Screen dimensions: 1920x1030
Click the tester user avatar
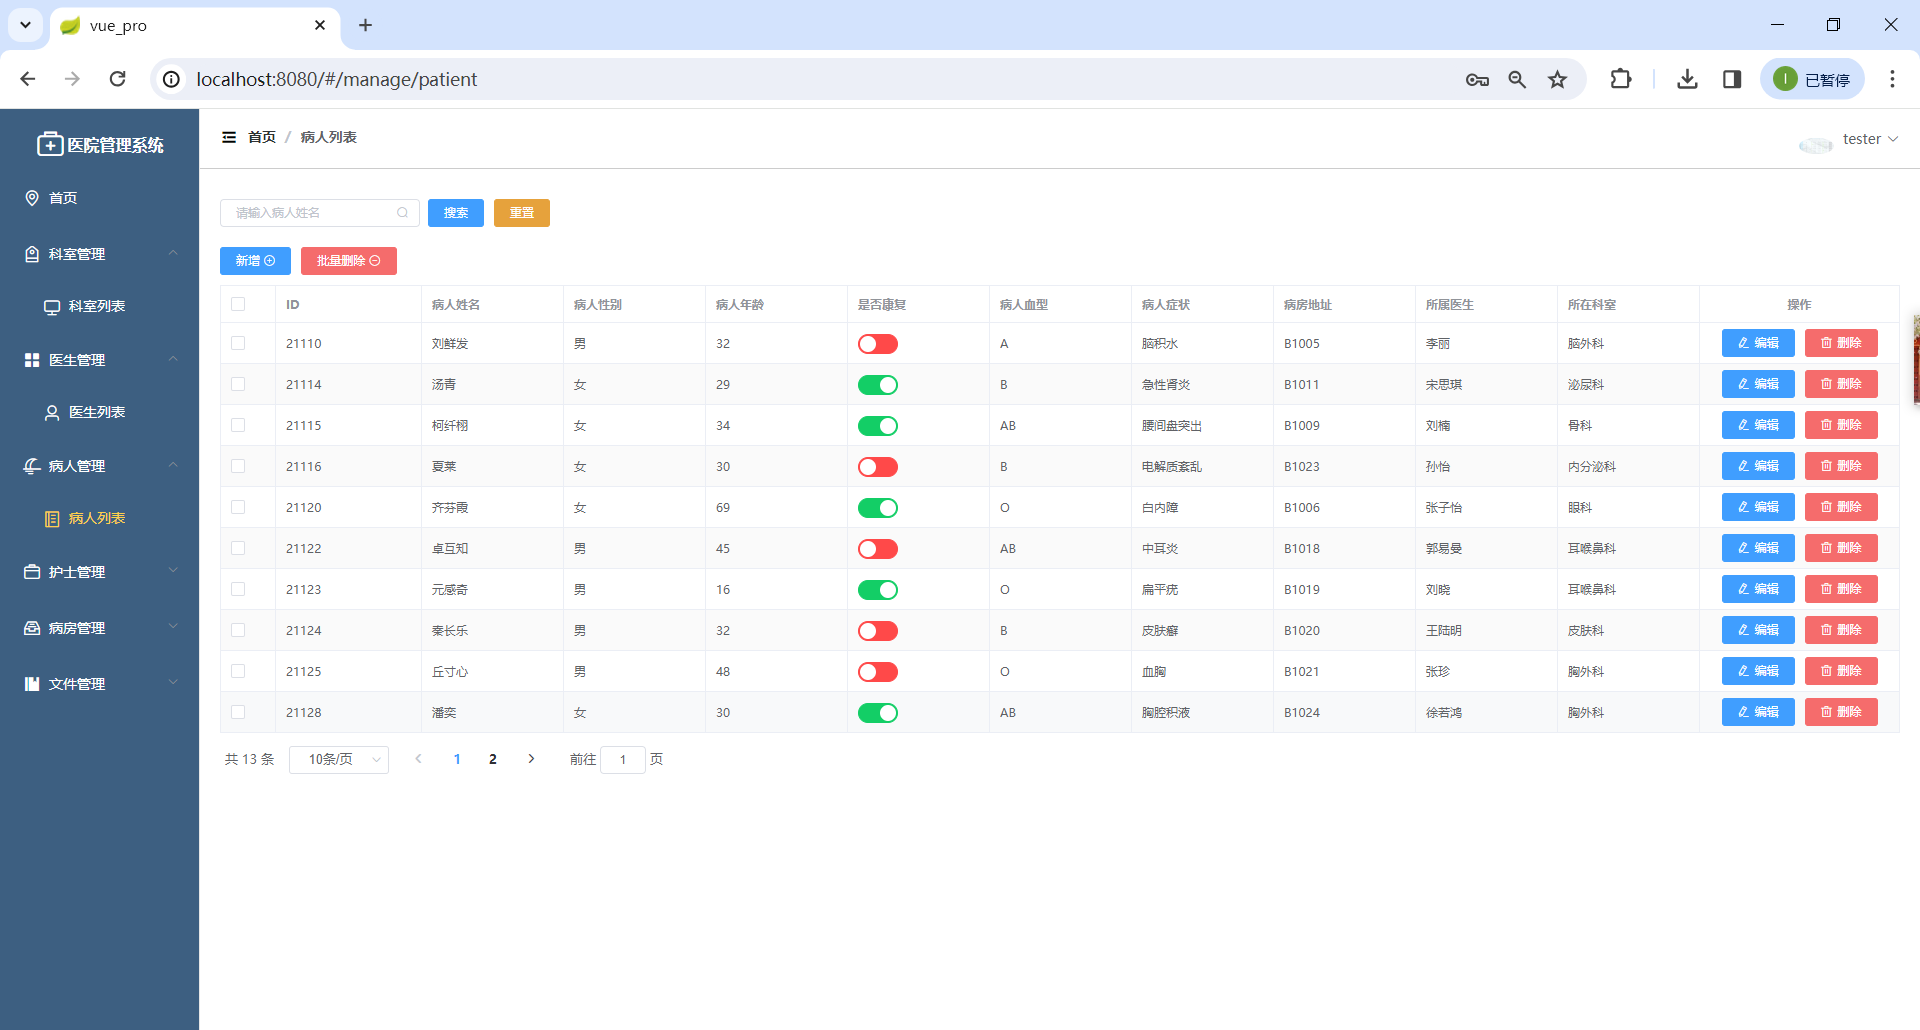click(1815, 145)
